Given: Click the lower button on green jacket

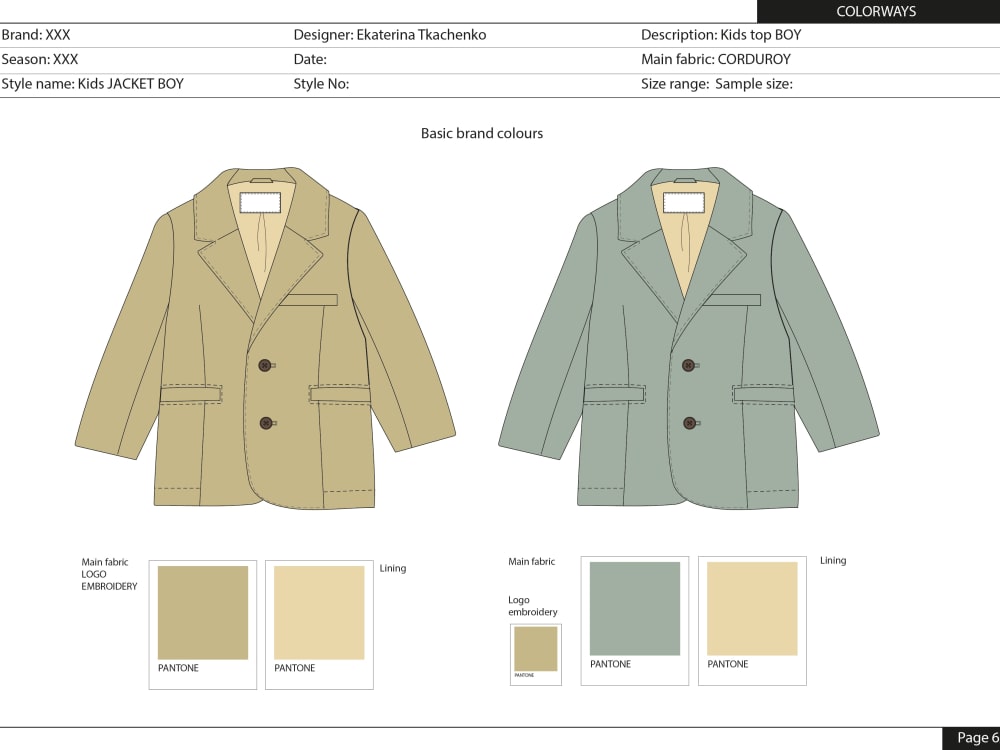Looking at the screenshot, I should (689, 423).
